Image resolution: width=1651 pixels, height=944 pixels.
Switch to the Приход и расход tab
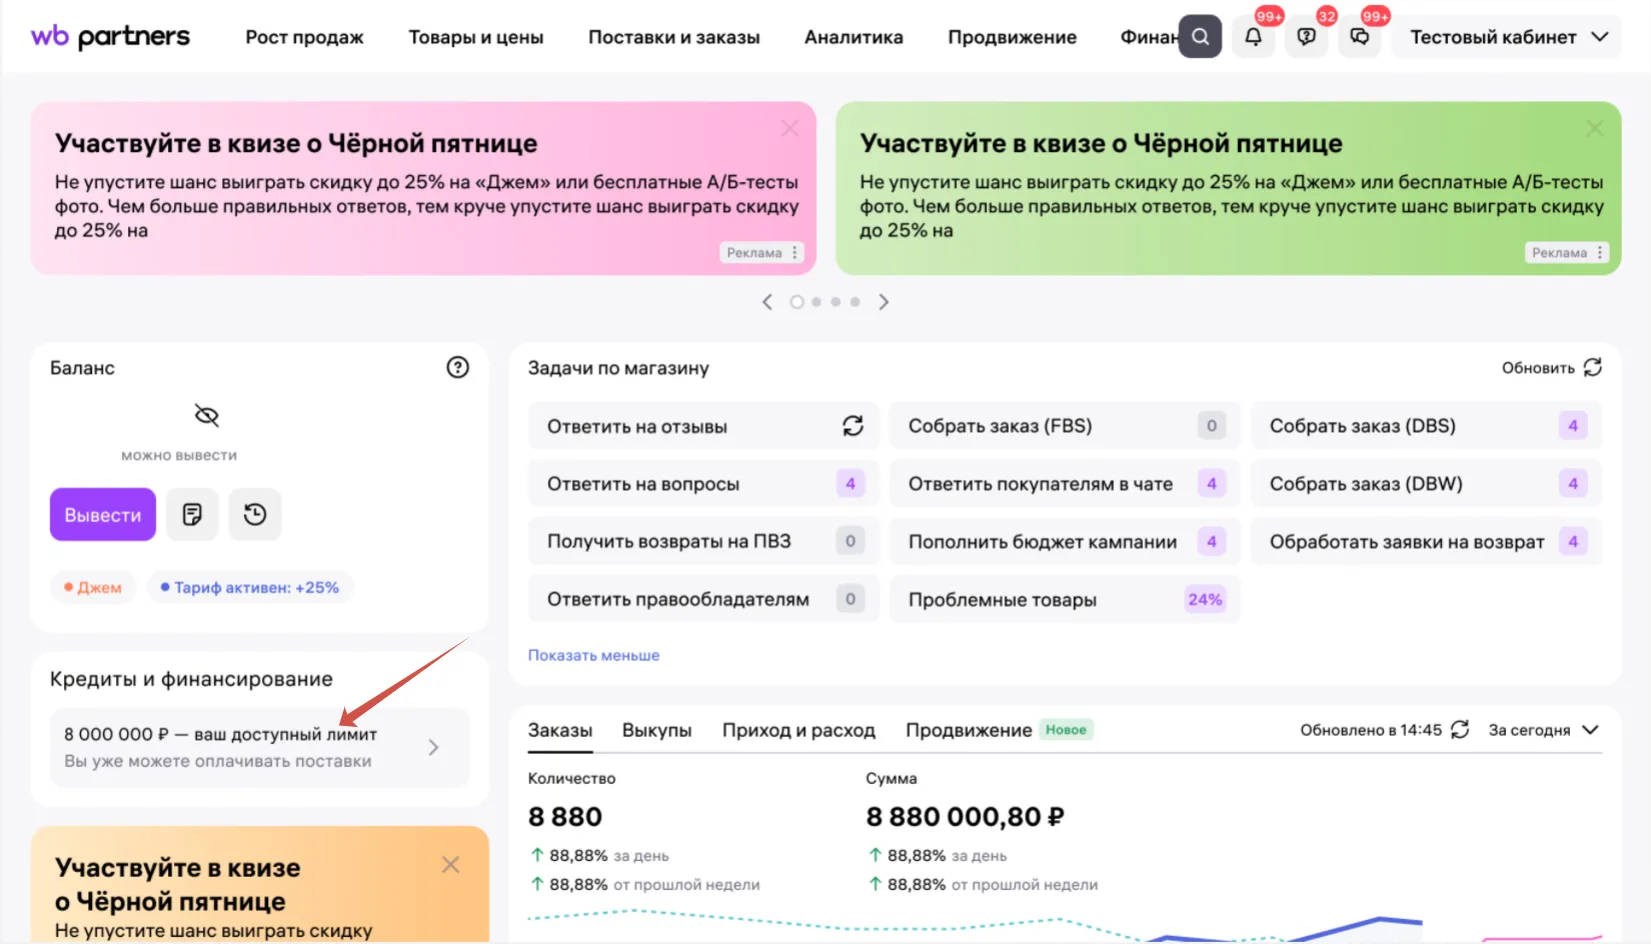pos(799,730)
